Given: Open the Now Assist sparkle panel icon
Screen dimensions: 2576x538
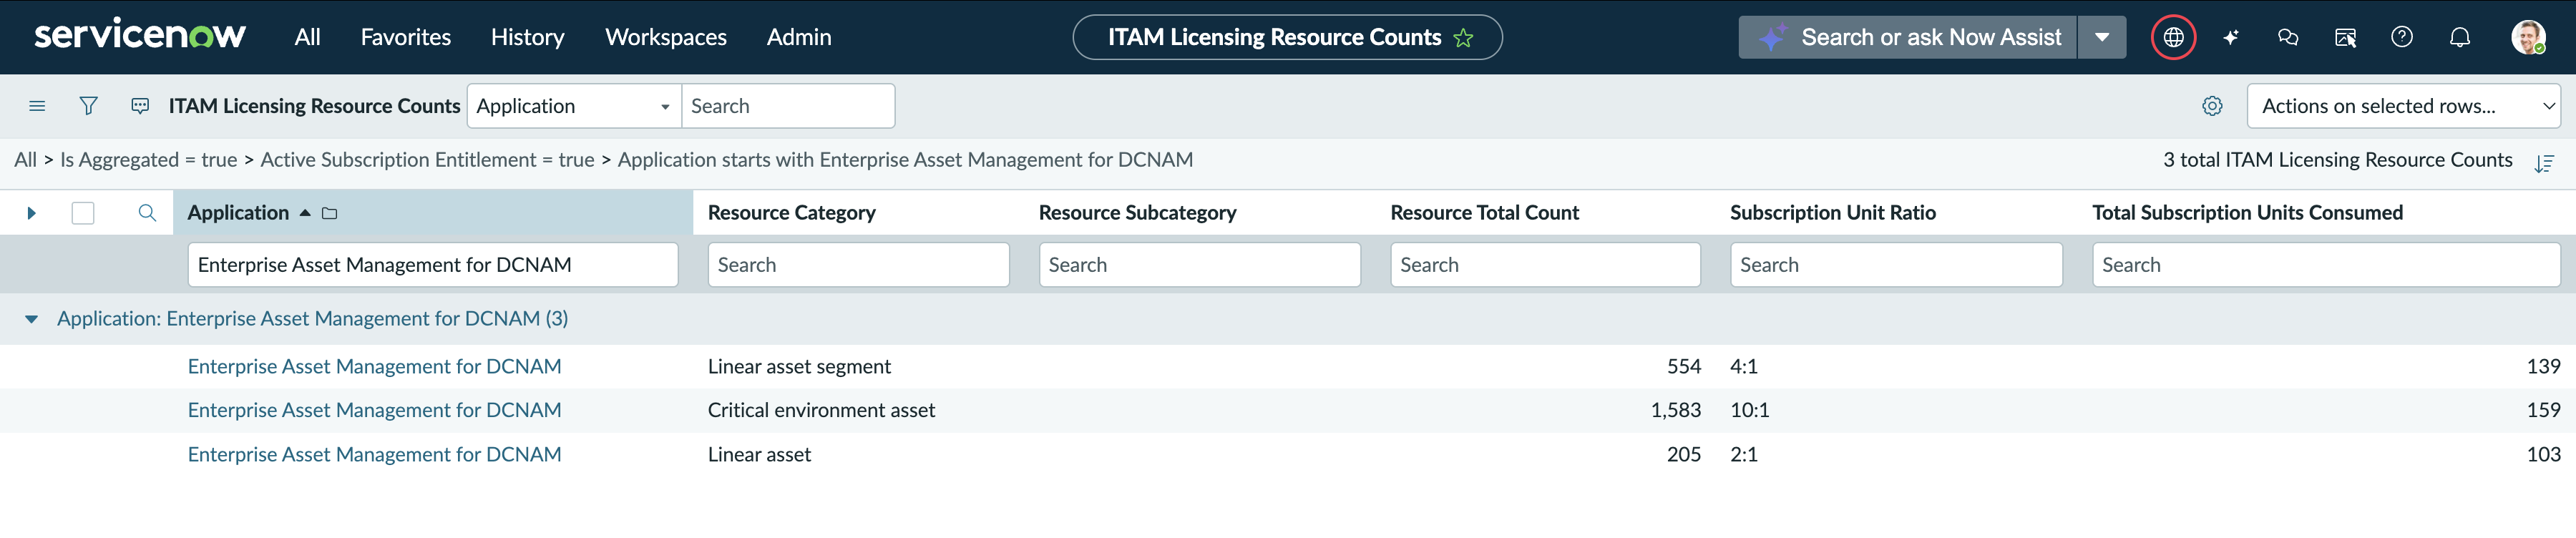Looking at the screenshot, I should (2231, 38).
